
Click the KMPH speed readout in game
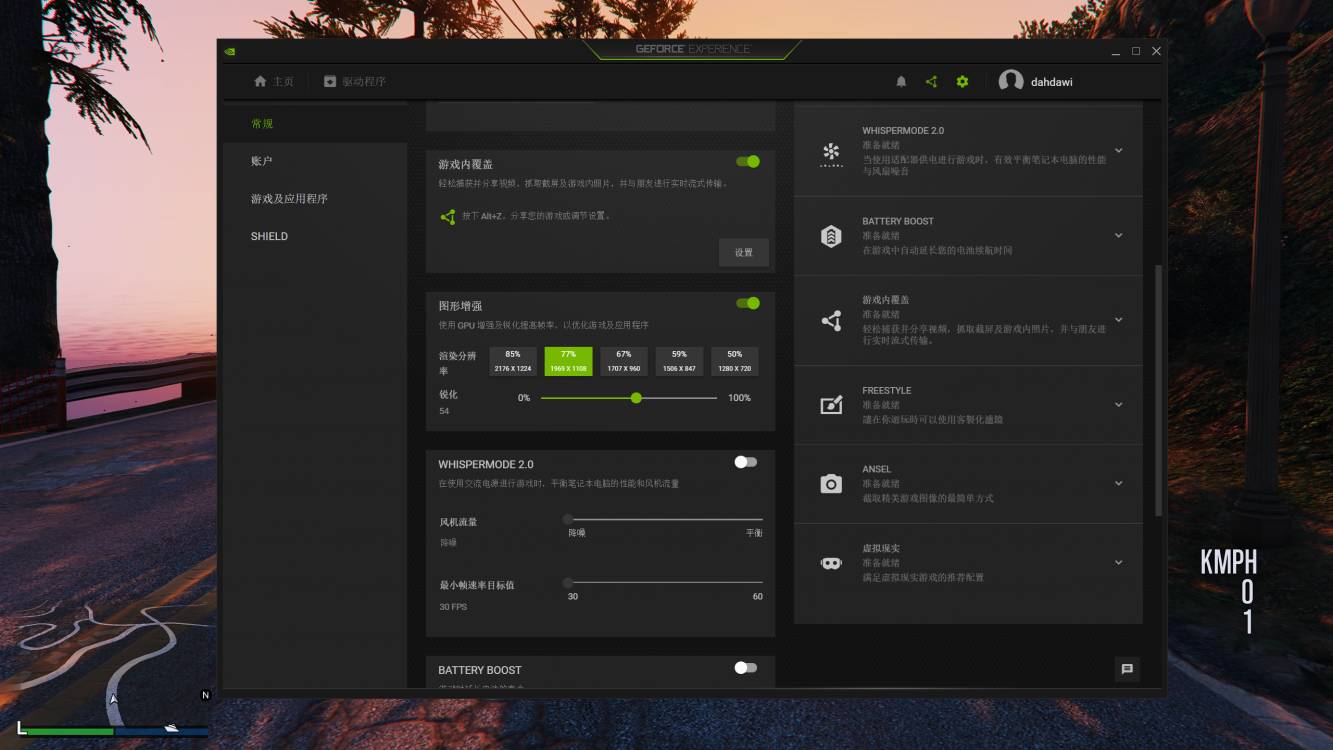click(x=1228, y=562)
